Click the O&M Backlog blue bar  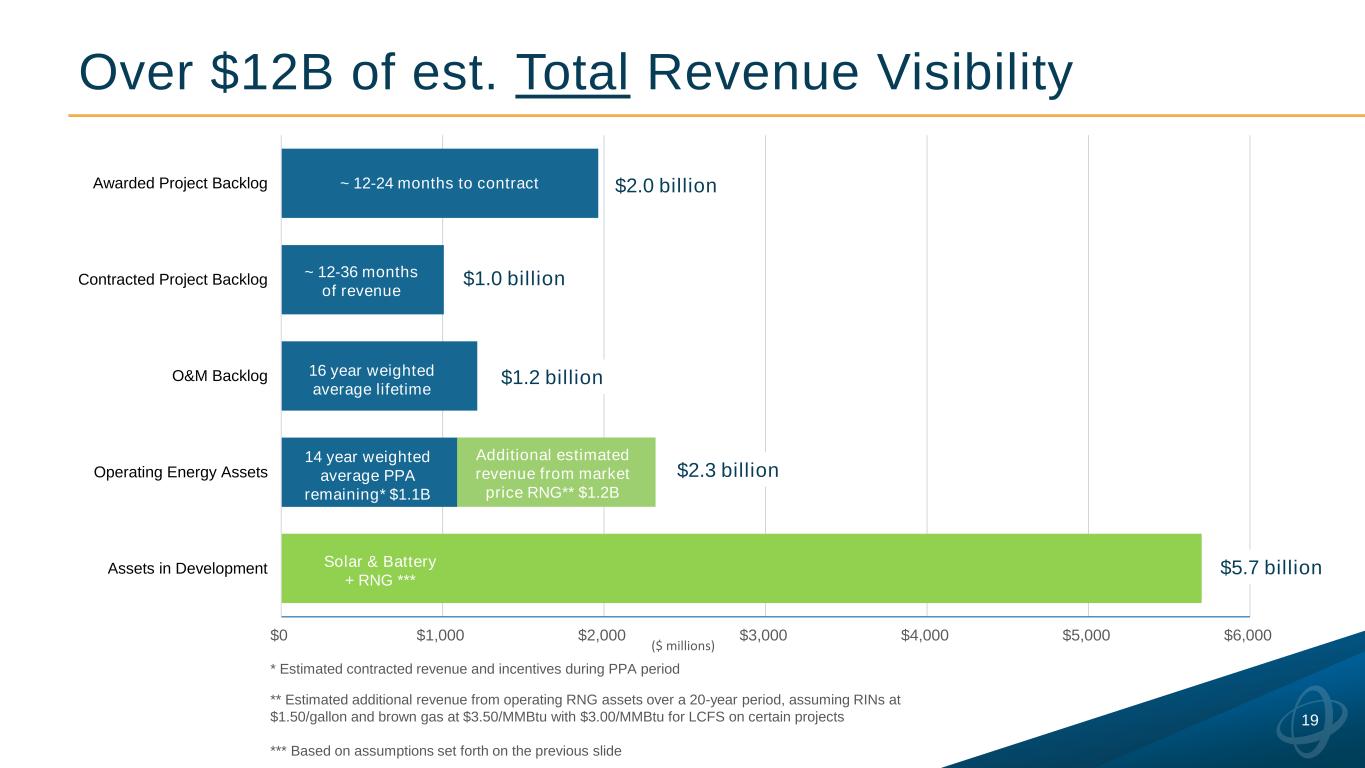pyautogui.click(x=378, y=376)
